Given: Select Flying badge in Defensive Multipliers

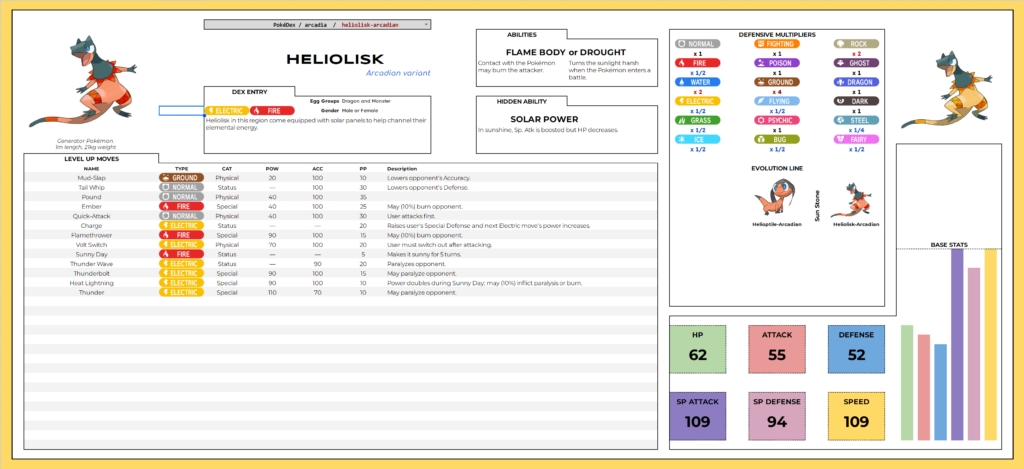Looking at the screenshot, I should (x=776, y=101).
